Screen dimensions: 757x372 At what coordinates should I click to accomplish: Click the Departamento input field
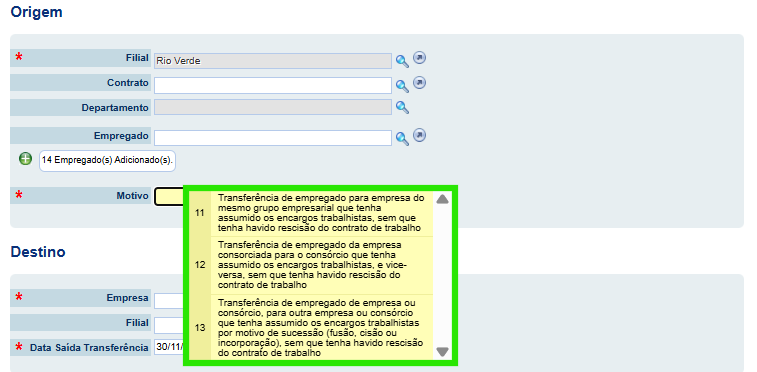[x=273, y=107]
